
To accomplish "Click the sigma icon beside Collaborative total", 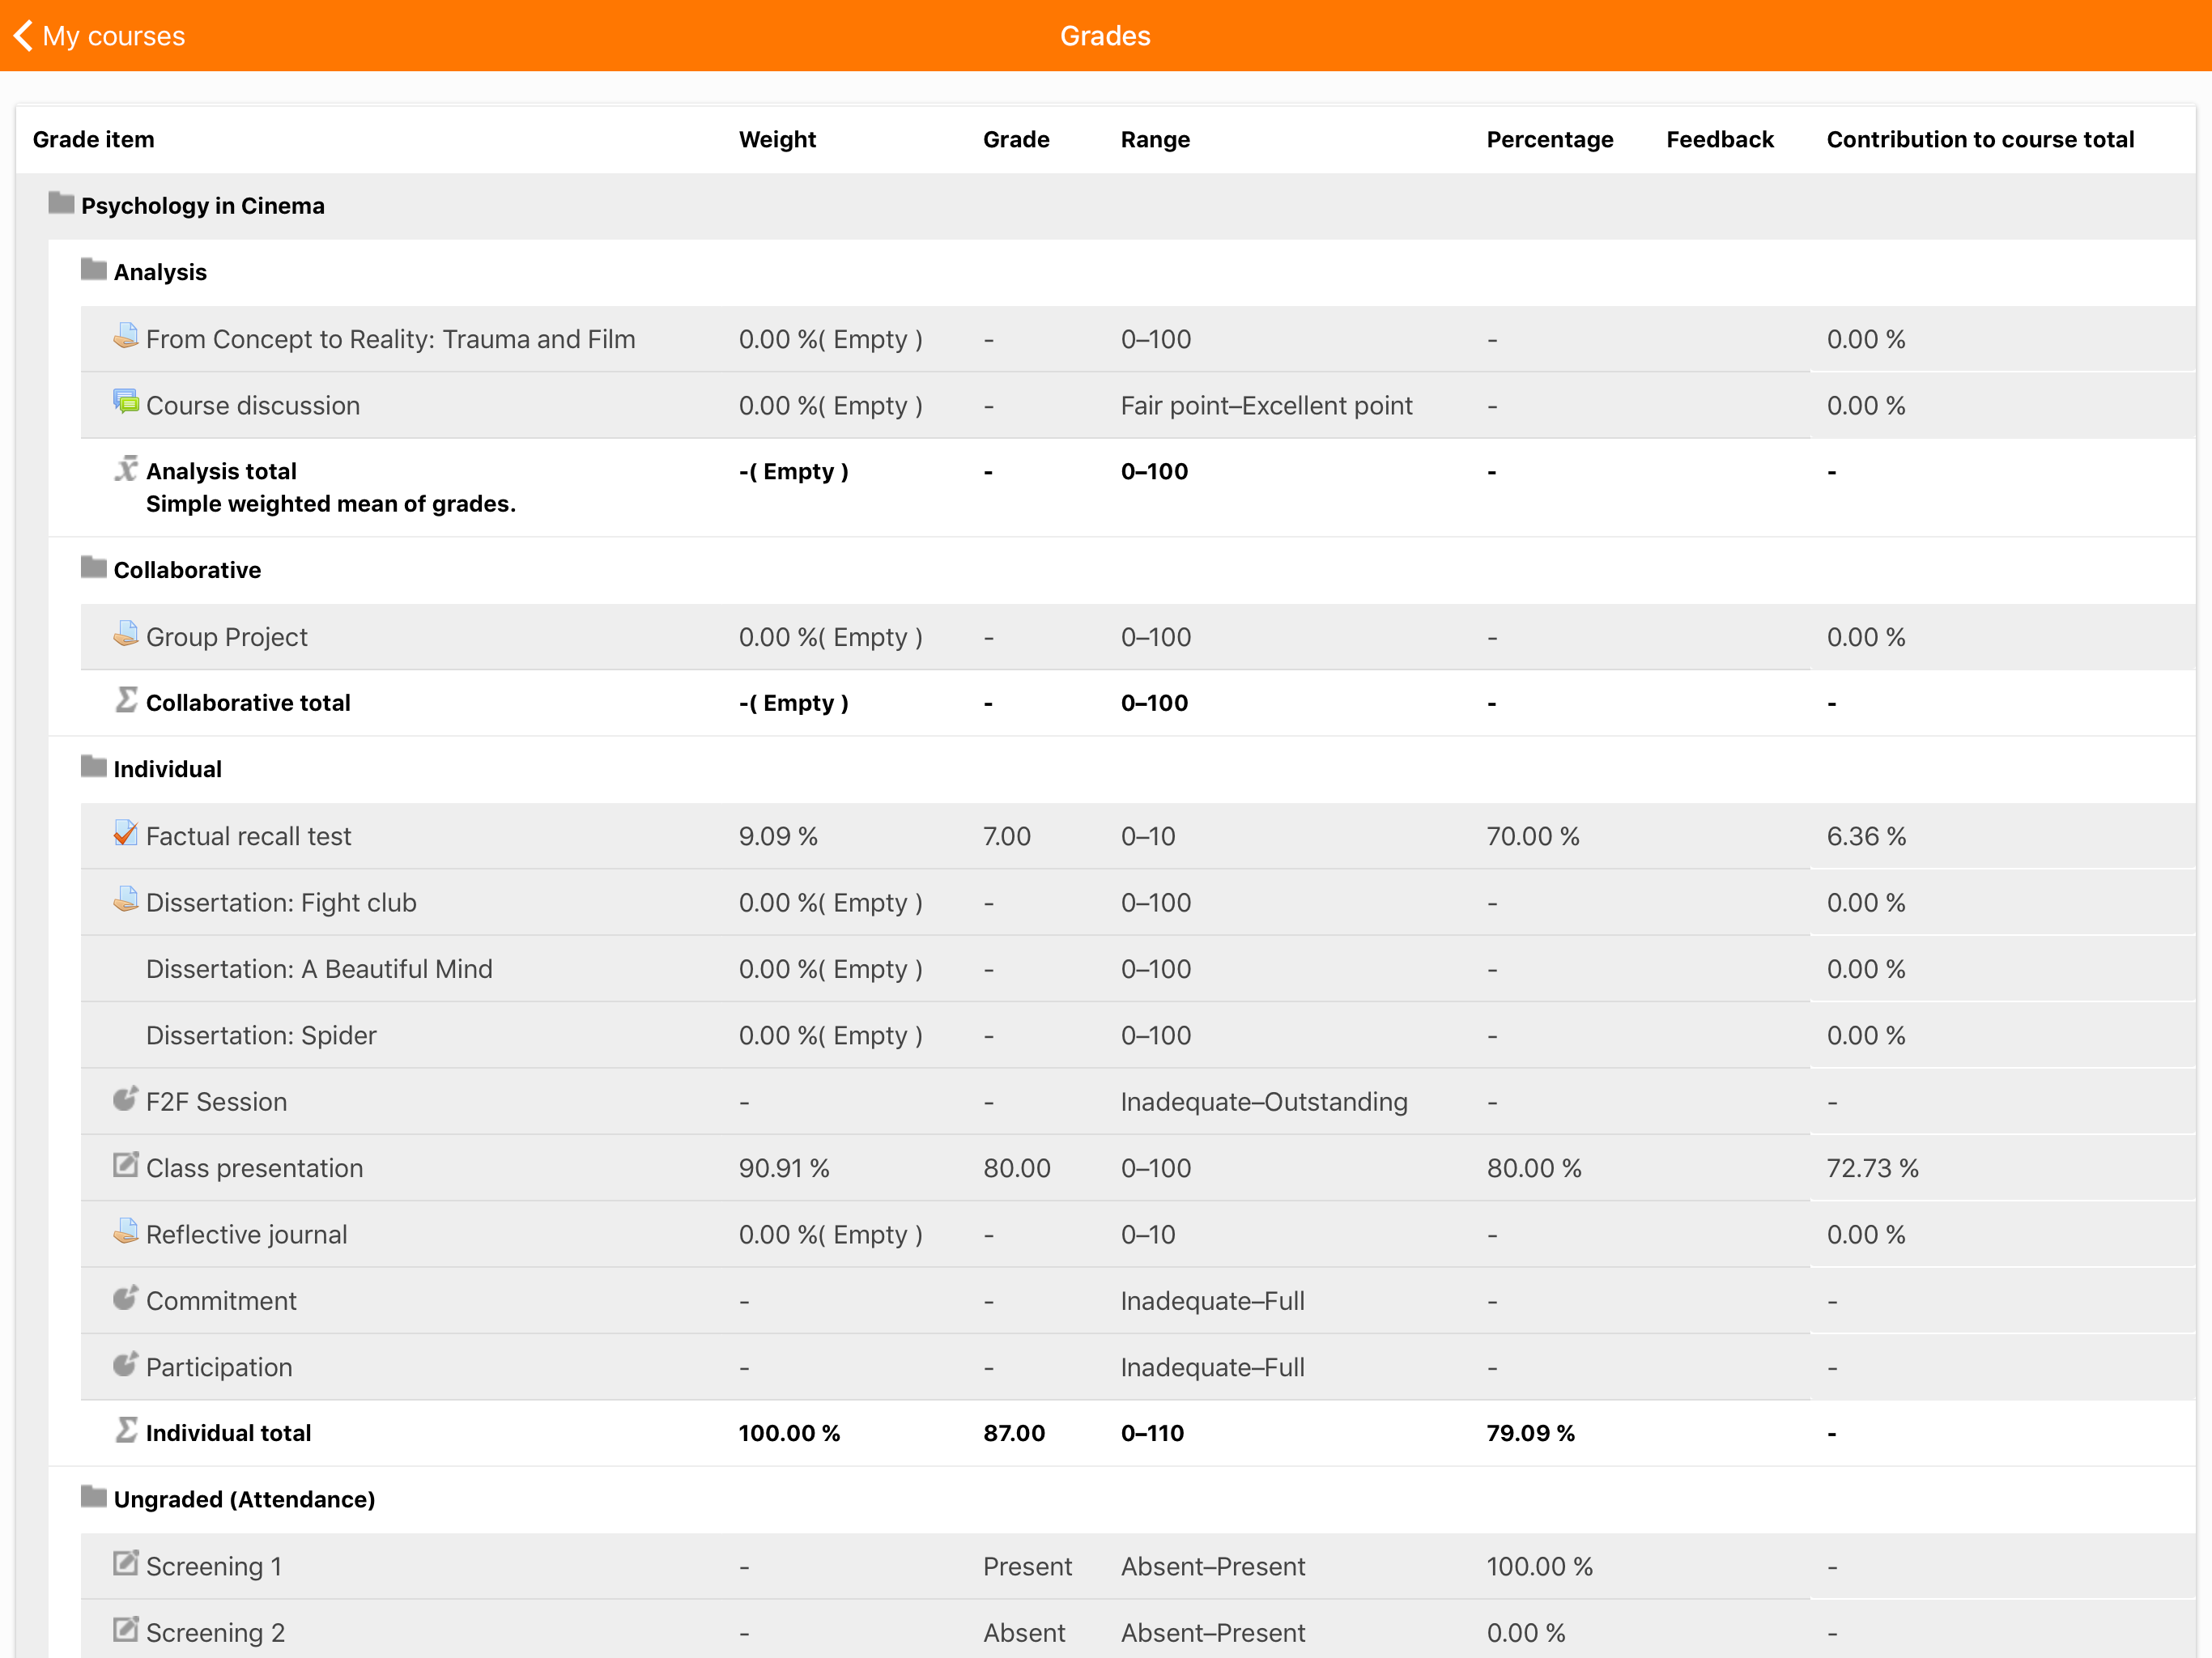I will pos(126,700).
